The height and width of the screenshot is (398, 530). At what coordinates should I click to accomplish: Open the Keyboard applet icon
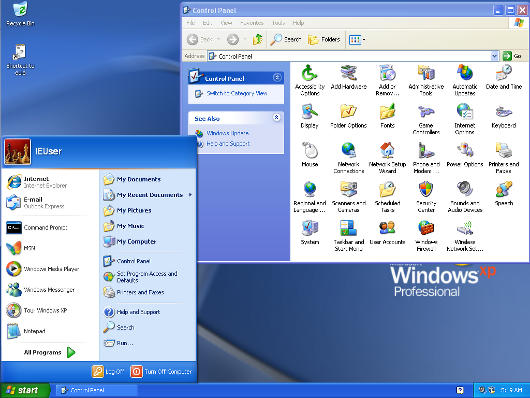[504, 116]
